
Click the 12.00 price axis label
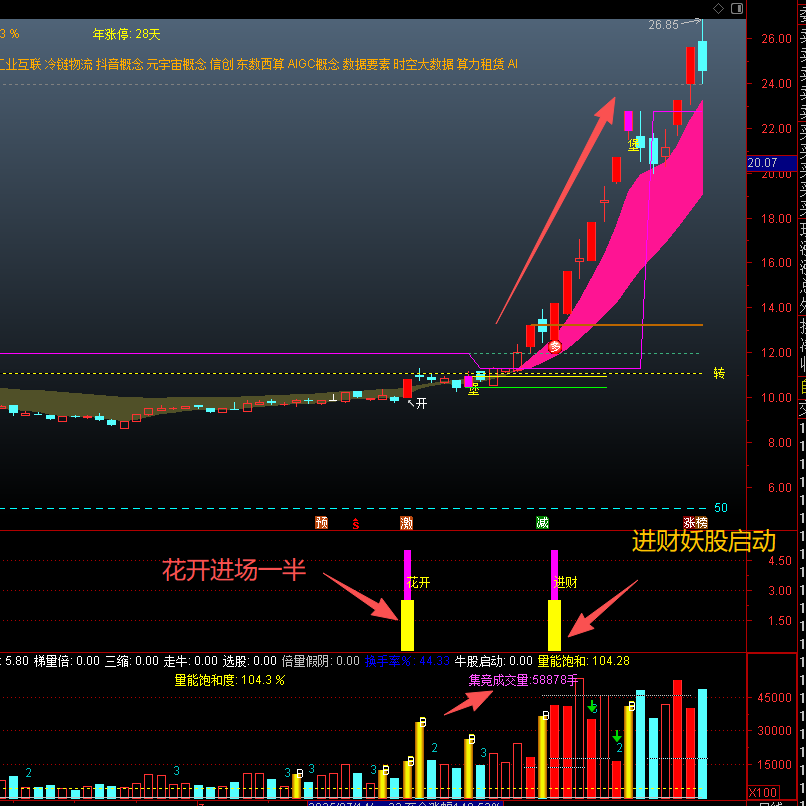pos(777,353)
